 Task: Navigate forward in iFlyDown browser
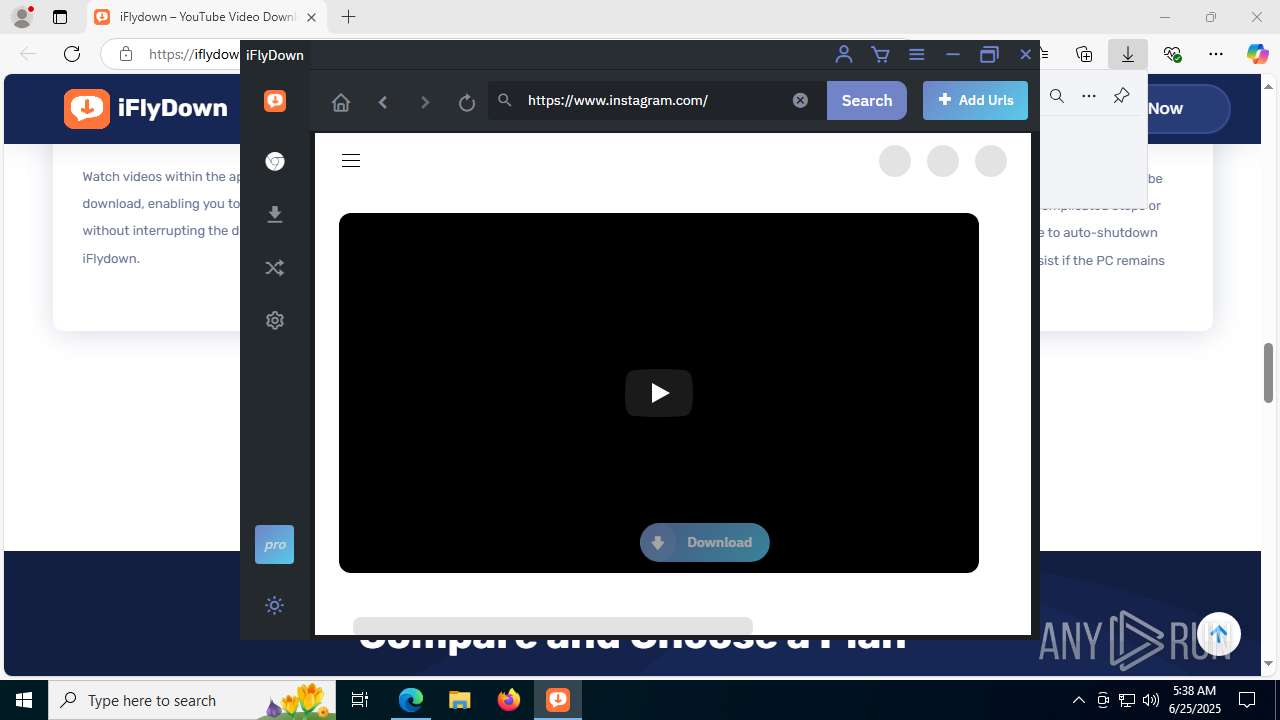coord(425,101)
